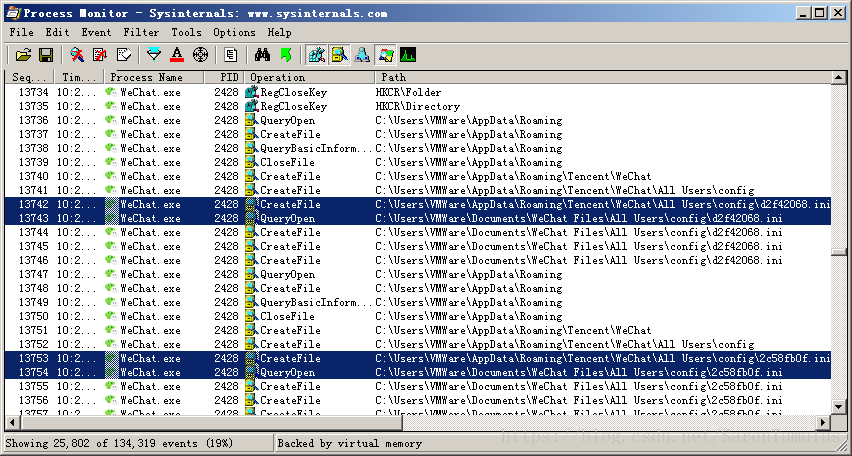Screen dimensions: 852x456
Task: Open Highlight settings red A icon
Action: click(177, 55)
